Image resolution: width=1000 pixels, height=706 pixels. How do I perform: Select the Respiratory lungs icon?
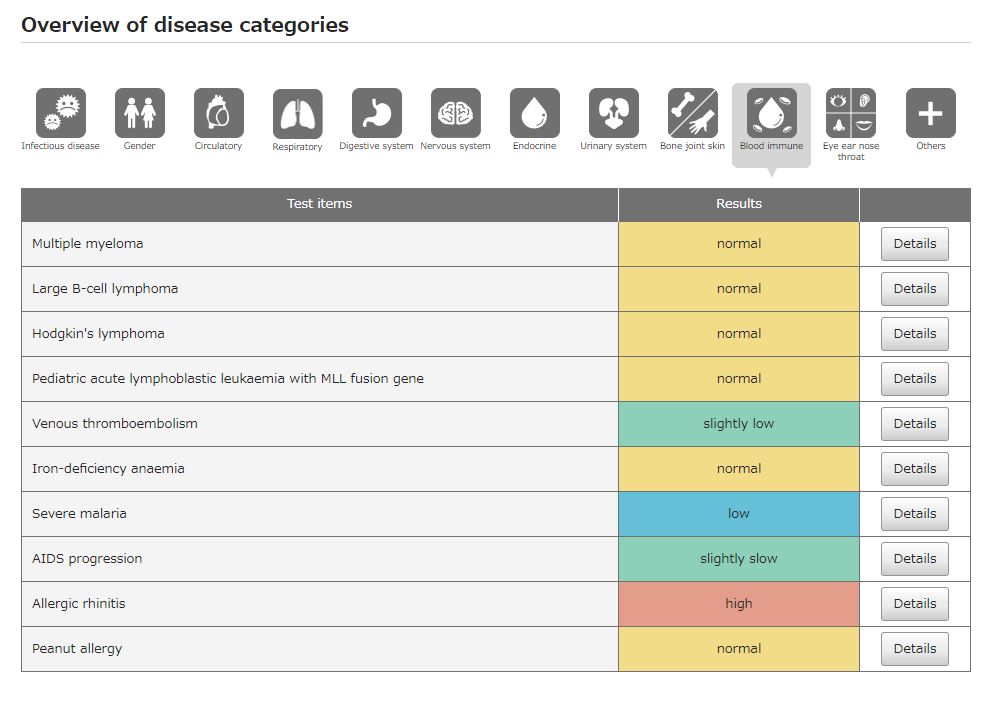pyautogui.click(x=297, y=112)
